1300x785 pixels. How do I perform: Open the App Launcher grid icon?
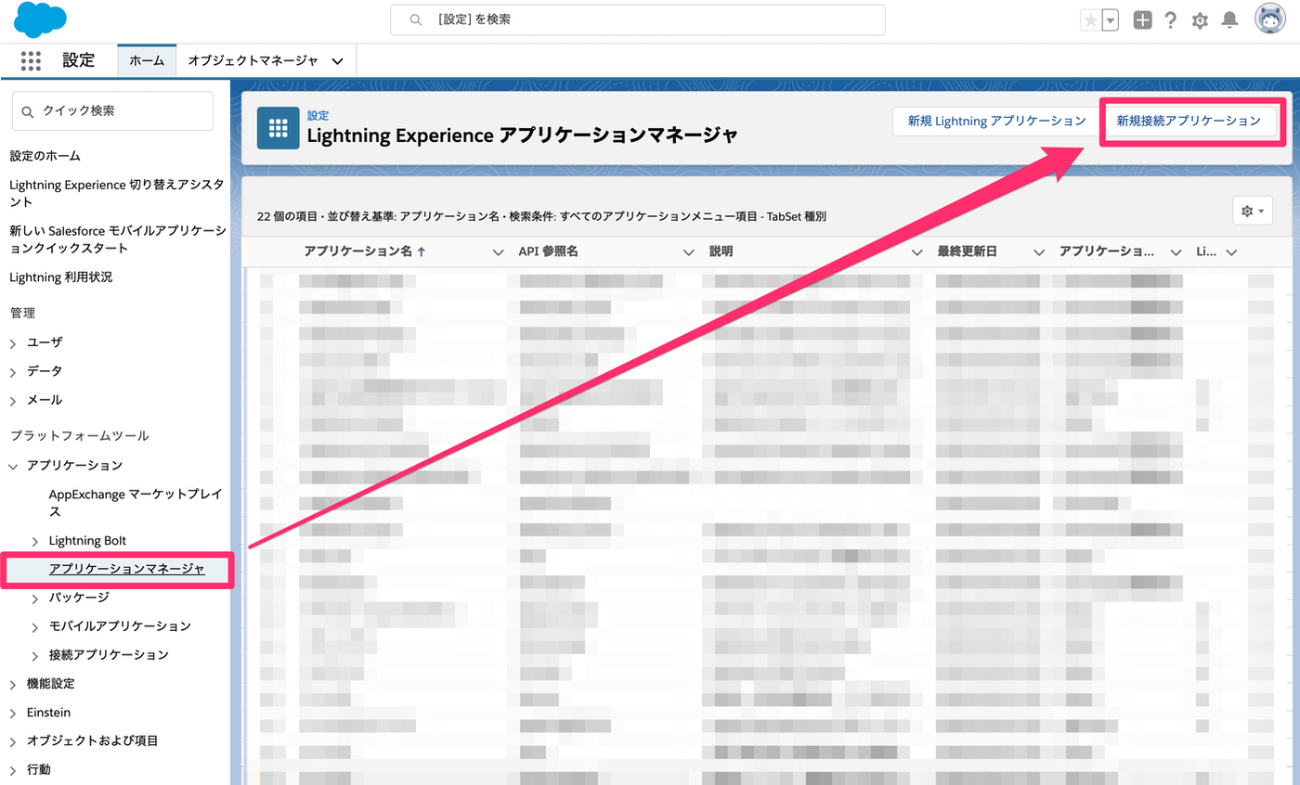pyautogui.click(x=31, y=61)
